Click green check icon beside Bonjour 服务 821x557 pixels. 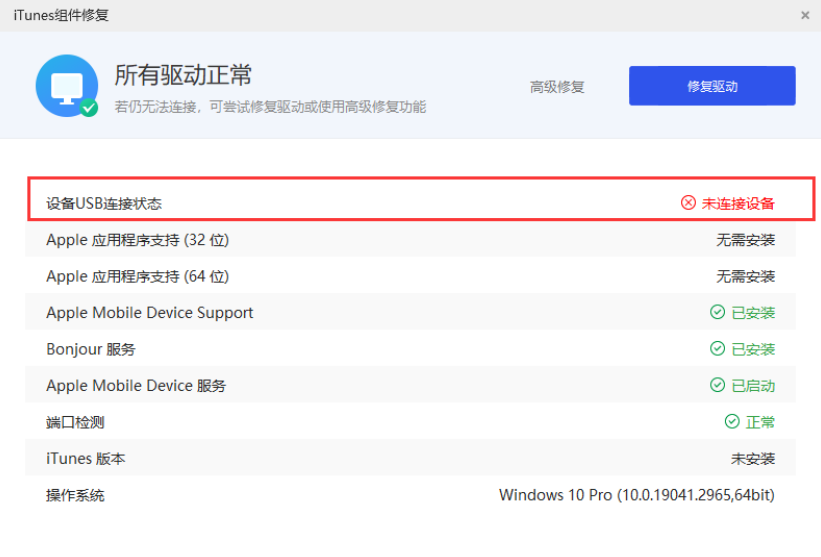click(x=717, y=349)
